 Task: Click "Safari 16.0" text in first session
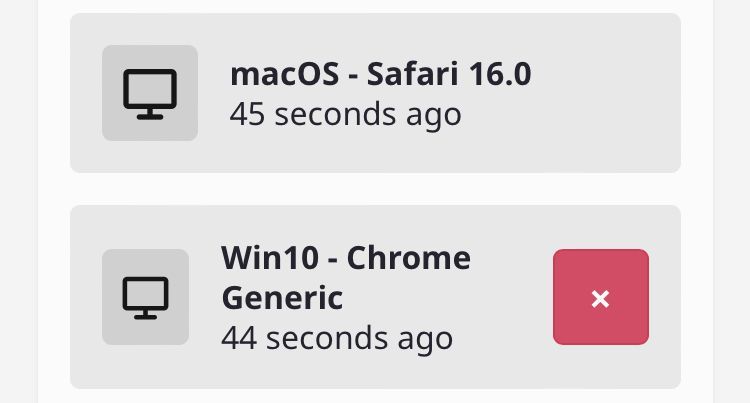449,74
